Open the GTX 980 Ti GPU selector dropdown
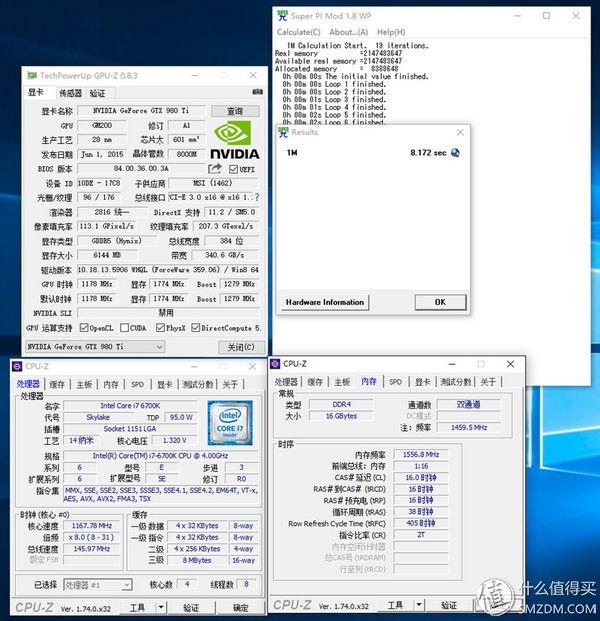The width and height of the screenshot is (600, 621). pyautogui.click(x=95, y=347)
